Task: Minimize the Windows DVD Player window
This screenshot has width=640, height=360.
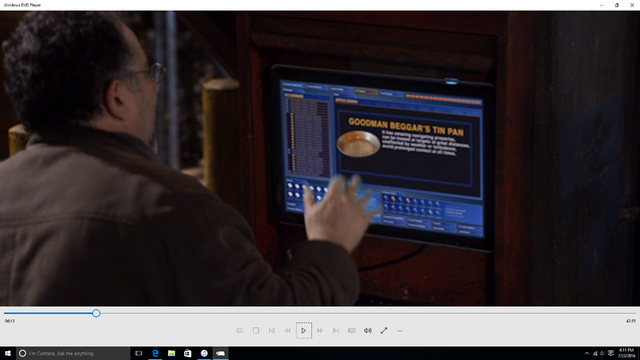Action: click(602, 5)
